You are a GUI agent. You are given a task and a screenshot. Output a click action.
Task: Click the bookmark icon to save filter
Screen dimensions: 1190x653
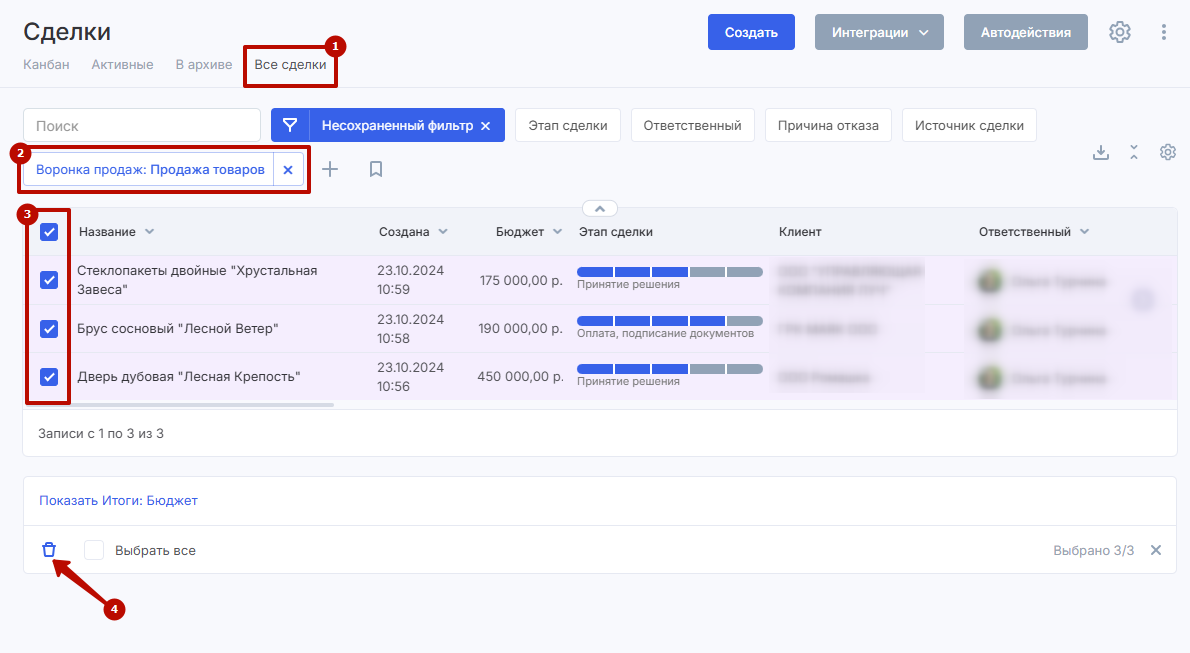pyautogui.click(x=376, y=170)
